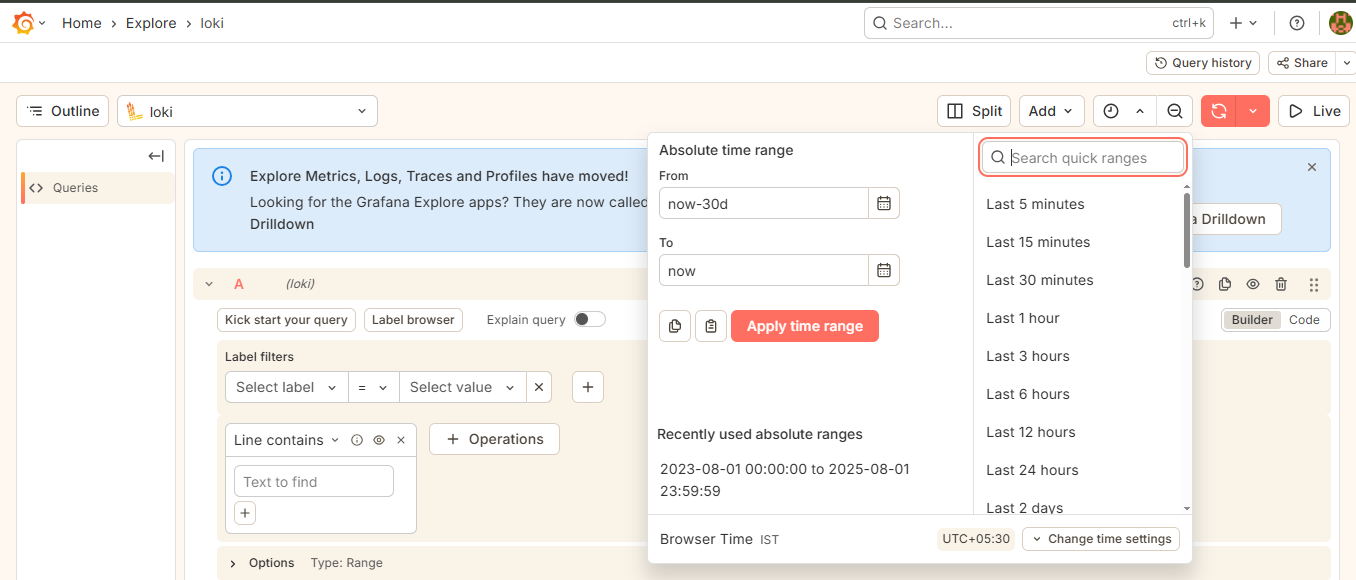
Task: Open calendar picker for To field
Action: tap(884, 271)
